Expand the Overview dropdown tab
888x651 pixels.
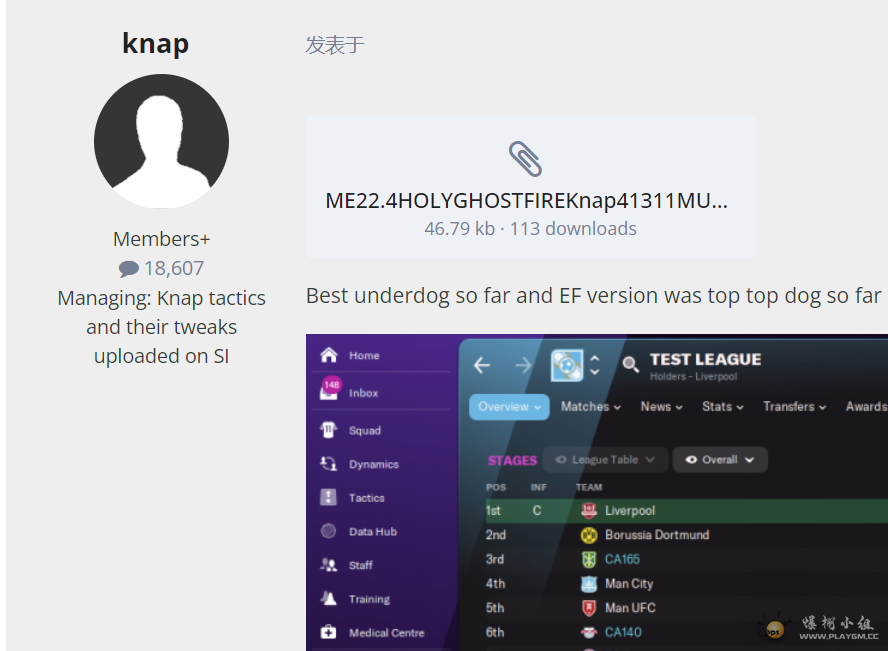509,407
